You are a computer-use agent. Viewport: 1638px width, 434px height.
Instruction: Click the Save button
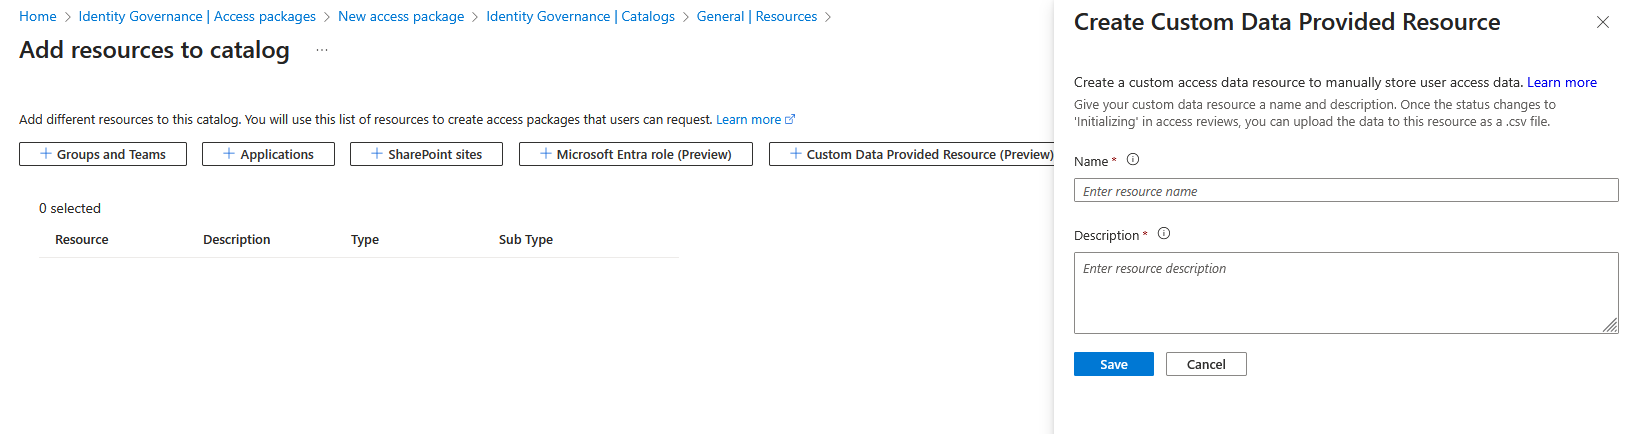tap(1113, 364)
